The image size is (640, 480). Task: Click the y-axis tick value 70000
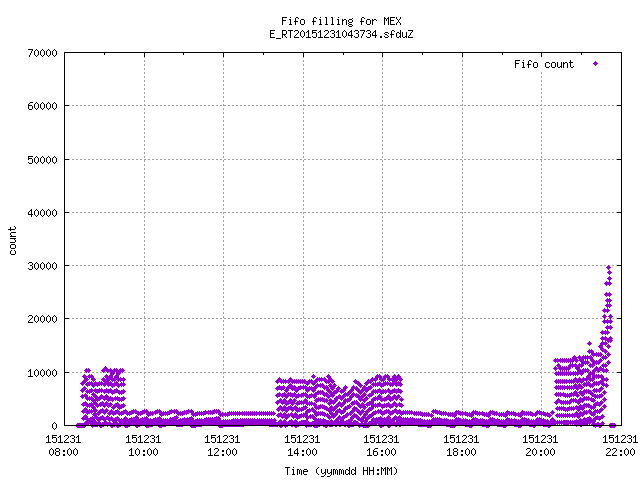point(42,53)
